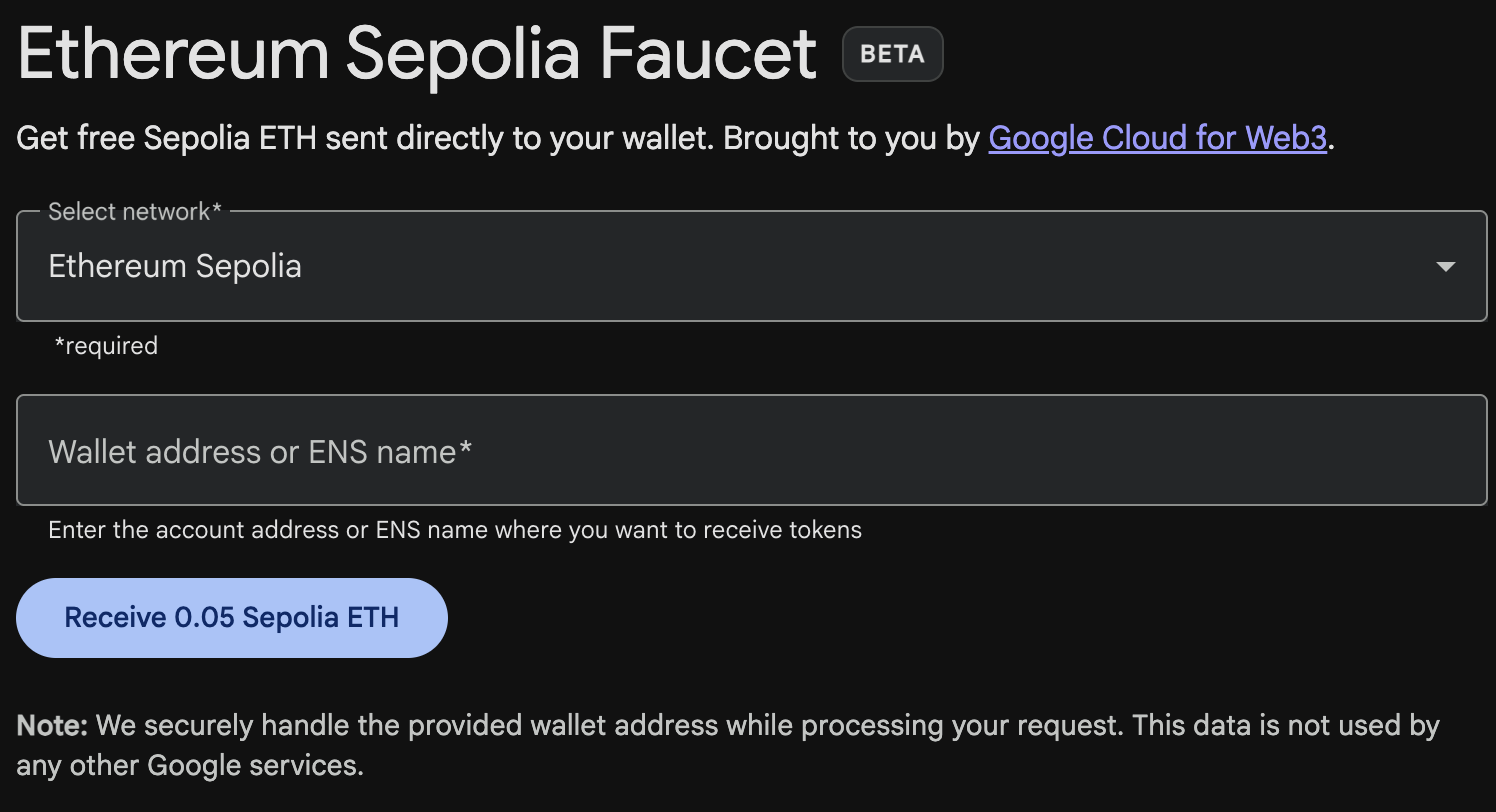Click the Select network field label
This screenshot has width=1496, height=812.
point(136,211)
